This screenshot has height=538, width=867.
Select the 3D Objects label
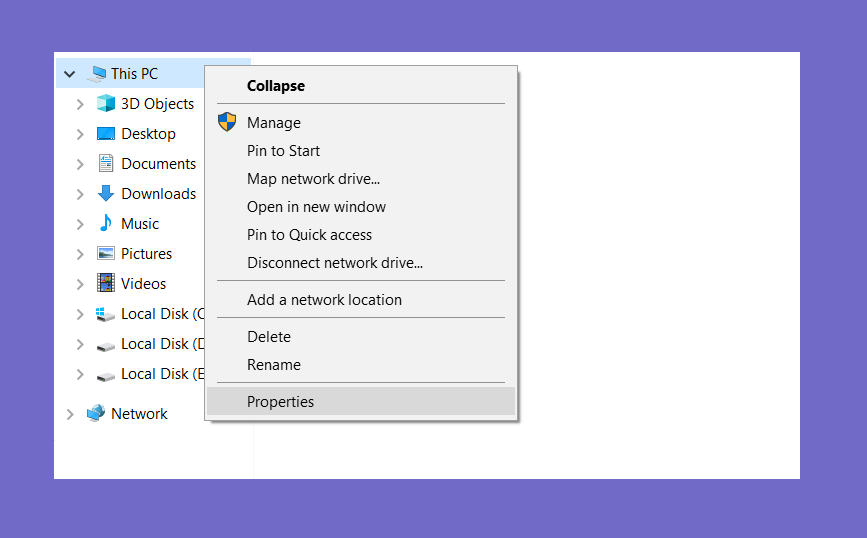(158, 104)
